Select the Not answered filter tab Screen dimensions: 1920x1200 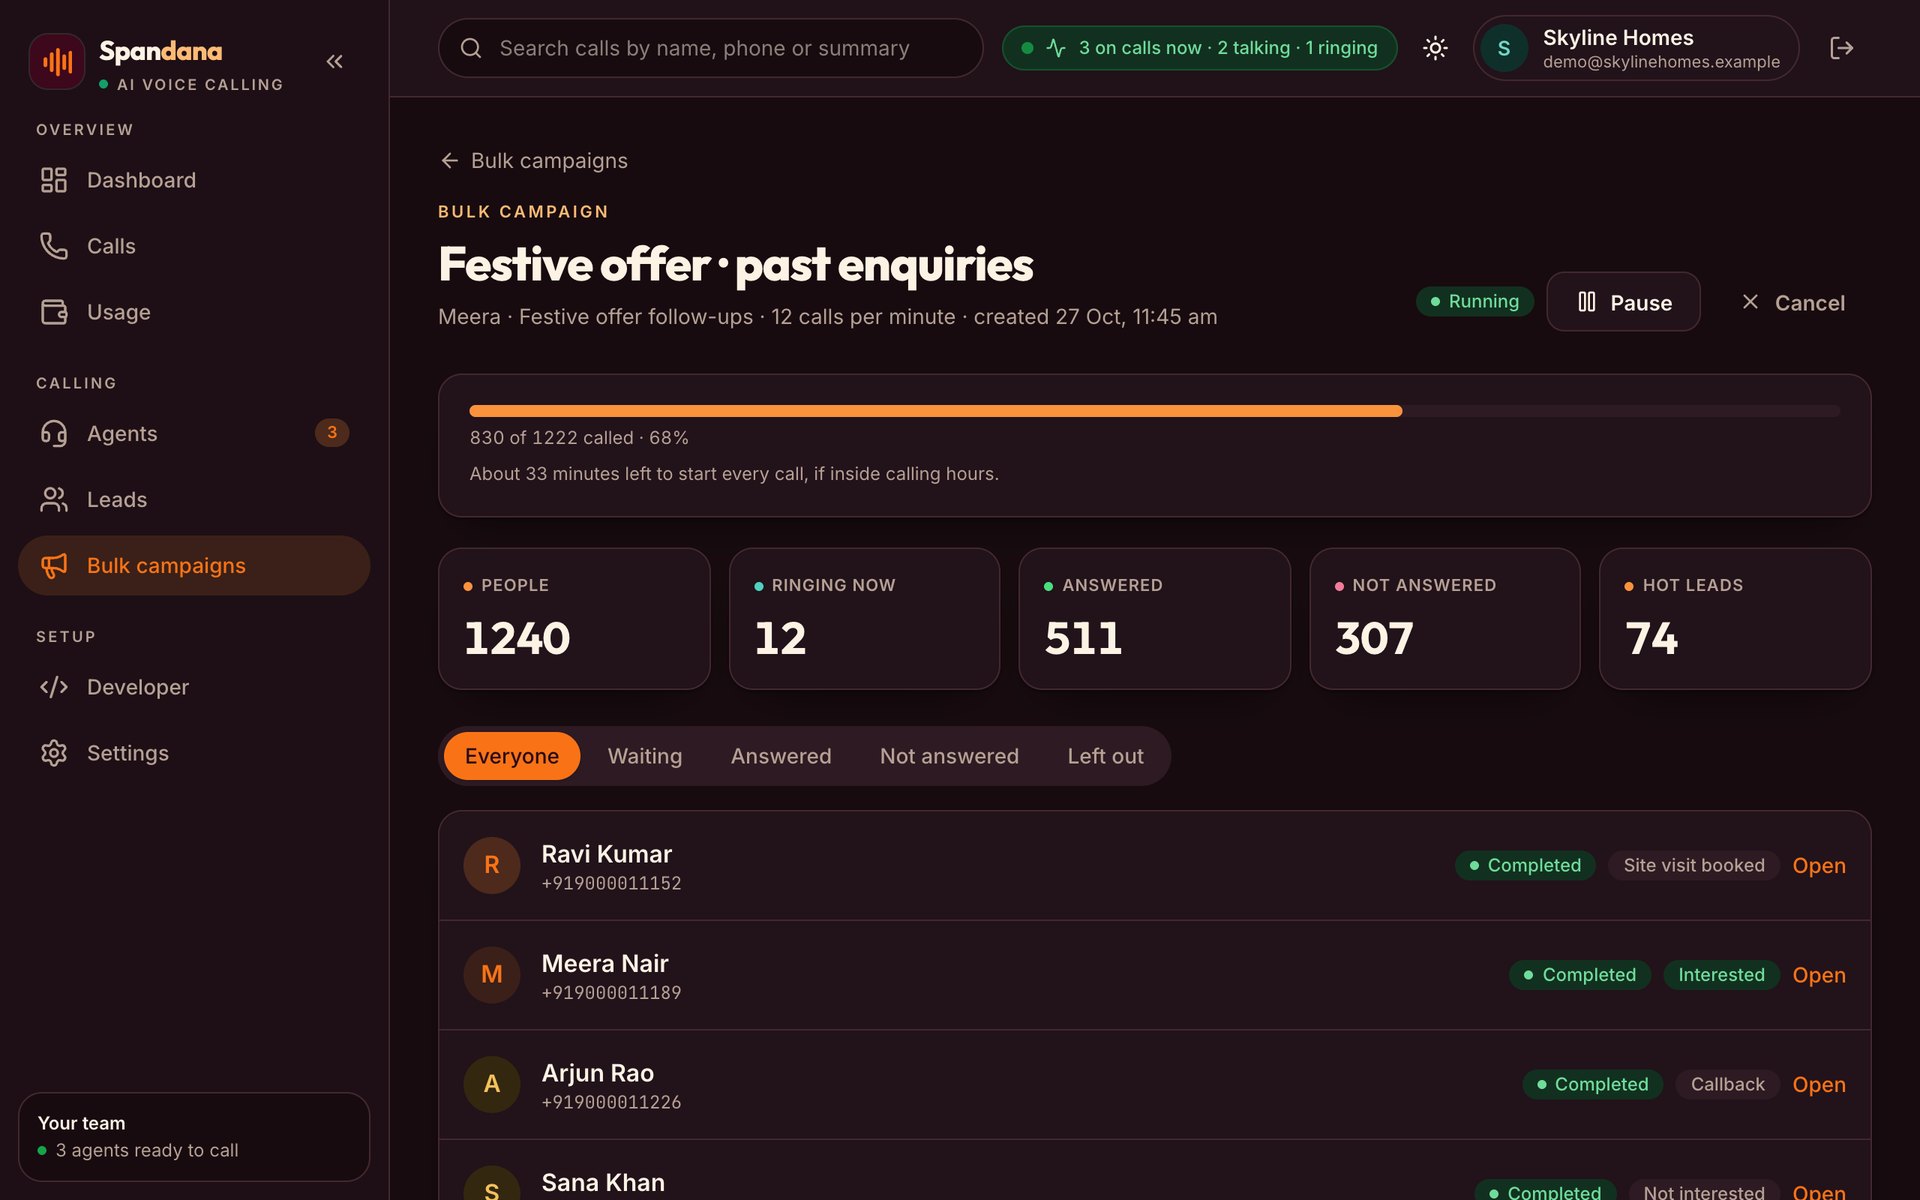coord(949,756)
